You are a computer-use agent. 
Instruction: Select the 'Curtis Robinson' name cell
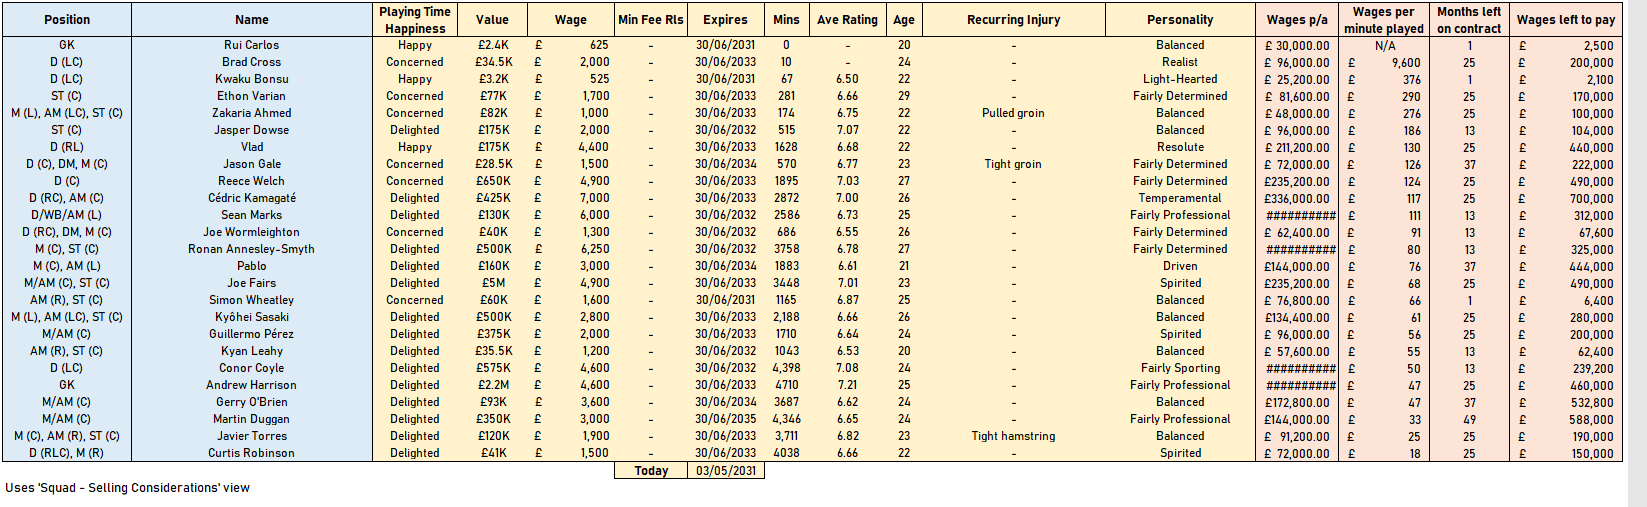tap(252, 453)
